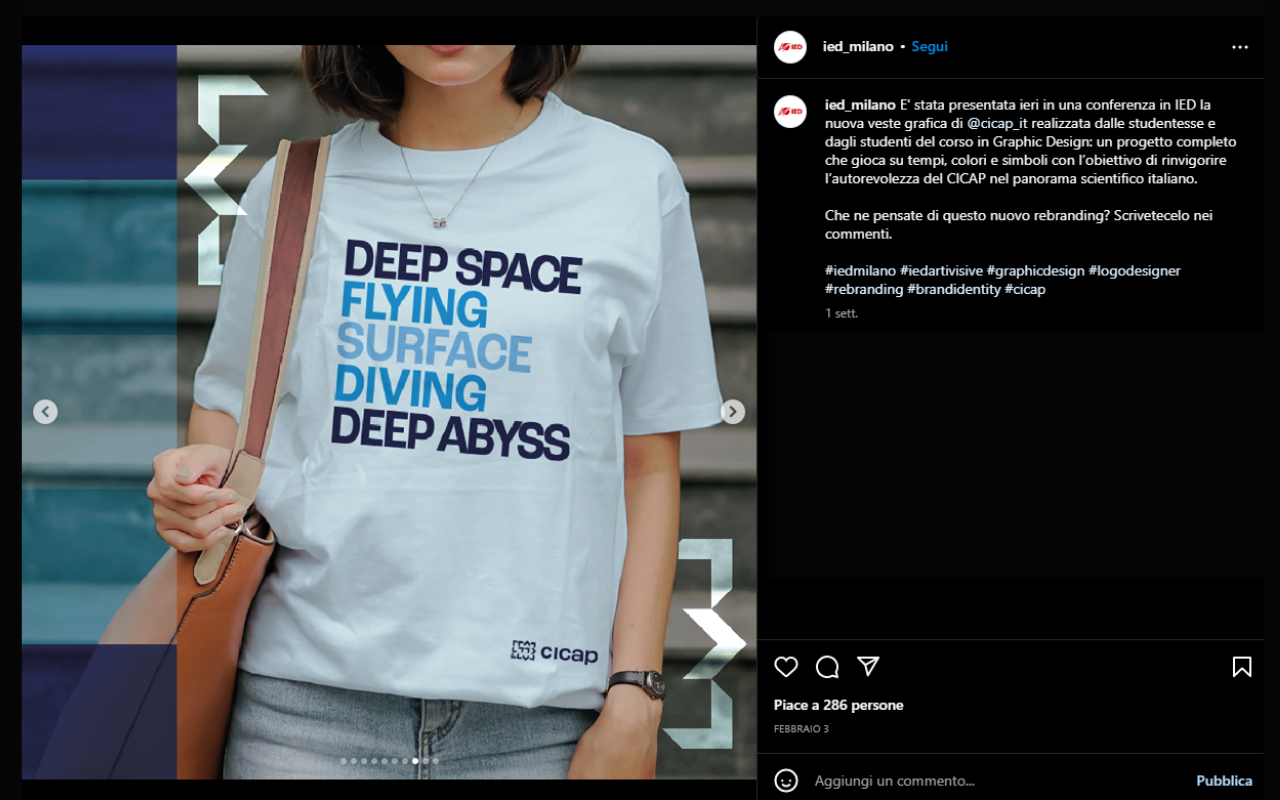This screenshot has height=800, width=1280.
Task: Select the highlighted active carousel dot
Action: tap(415, 761)
